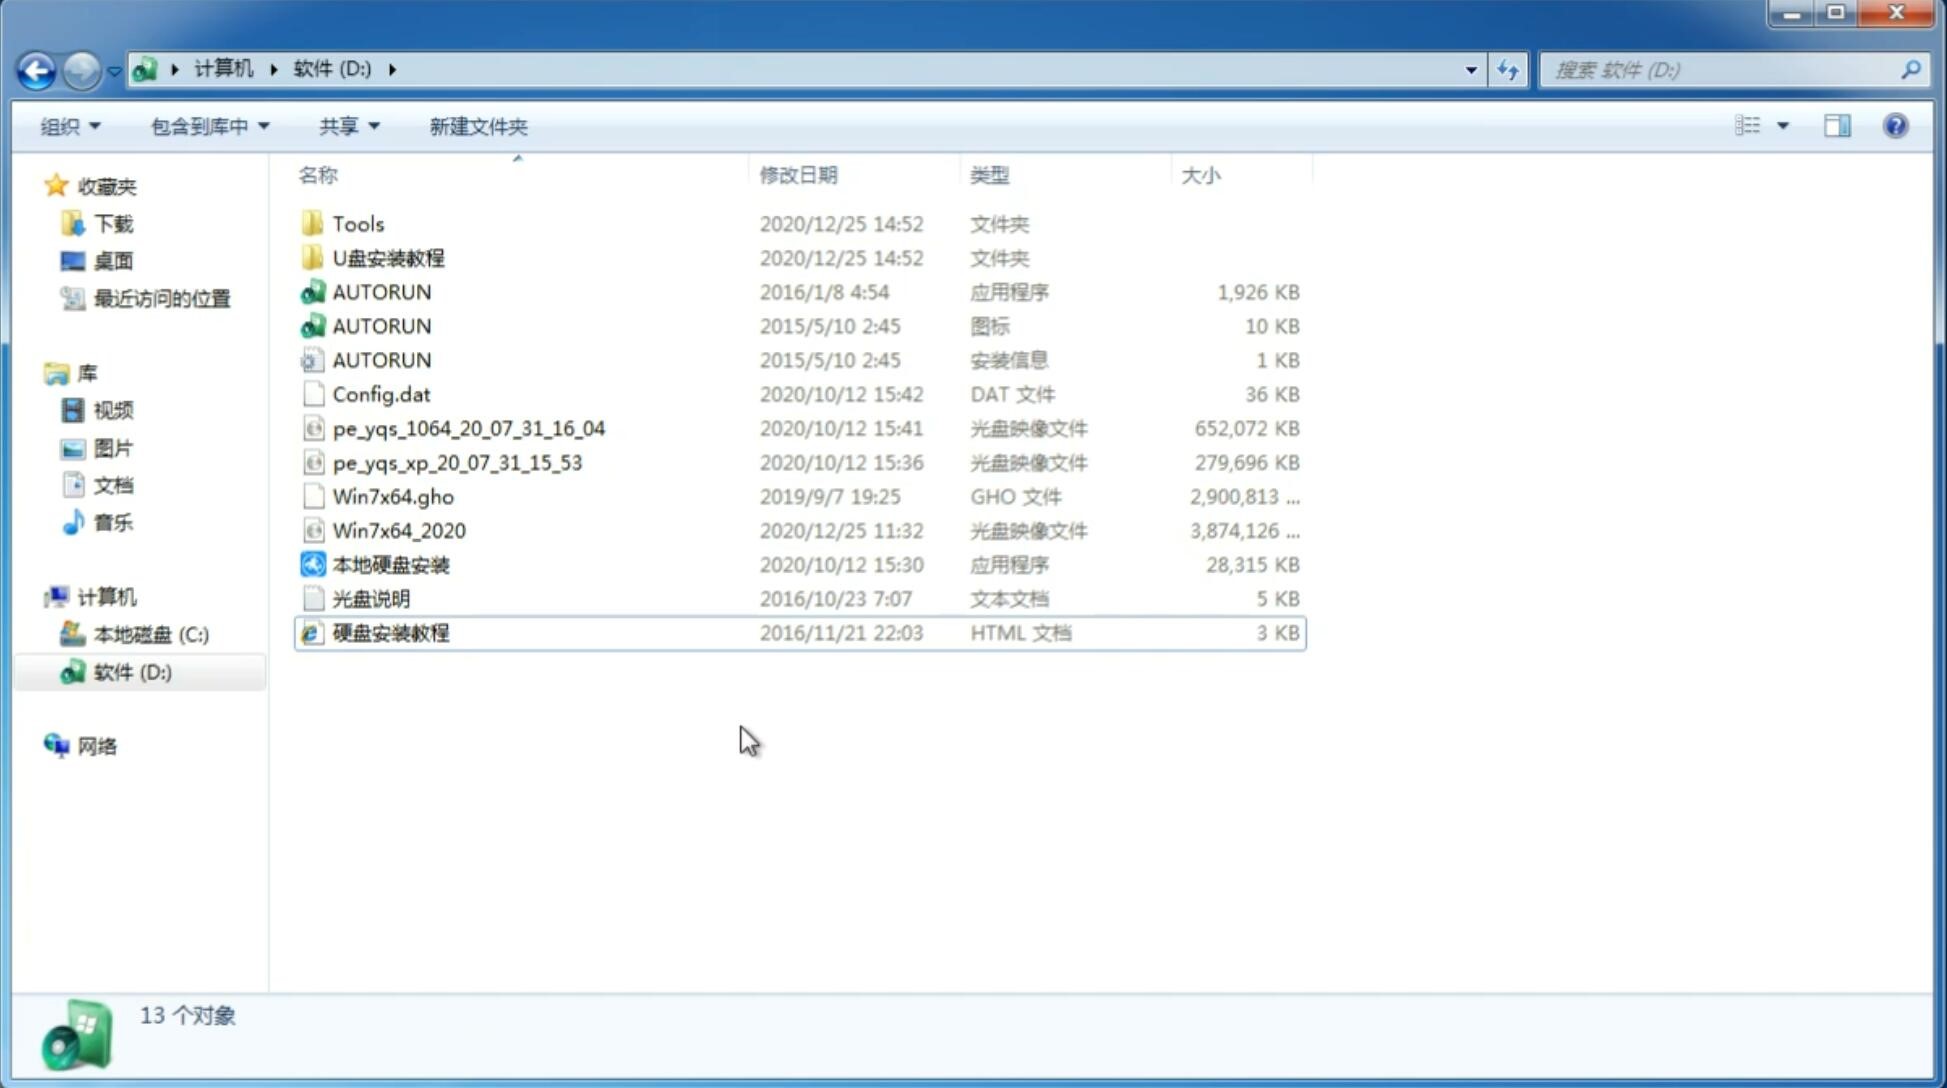This screenshot has height=1088, width=1947.
Task: Open Win7x64.gho ghost file
Action: point(393,496)
